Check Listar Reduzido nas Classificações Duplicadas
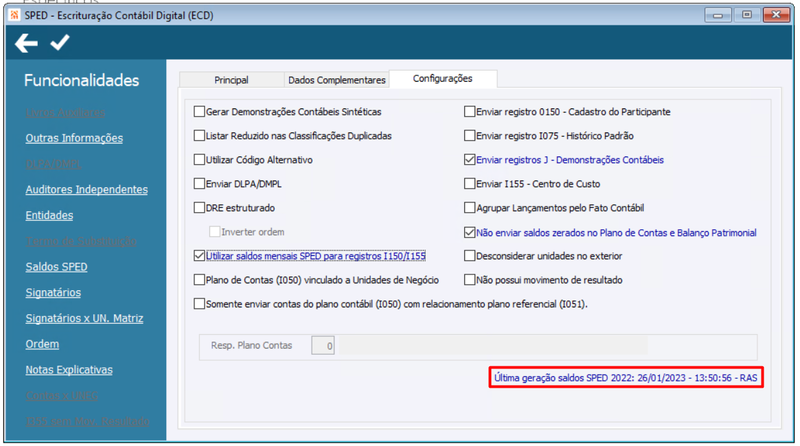This screenshot has width=800, height=446. point(199,136)
